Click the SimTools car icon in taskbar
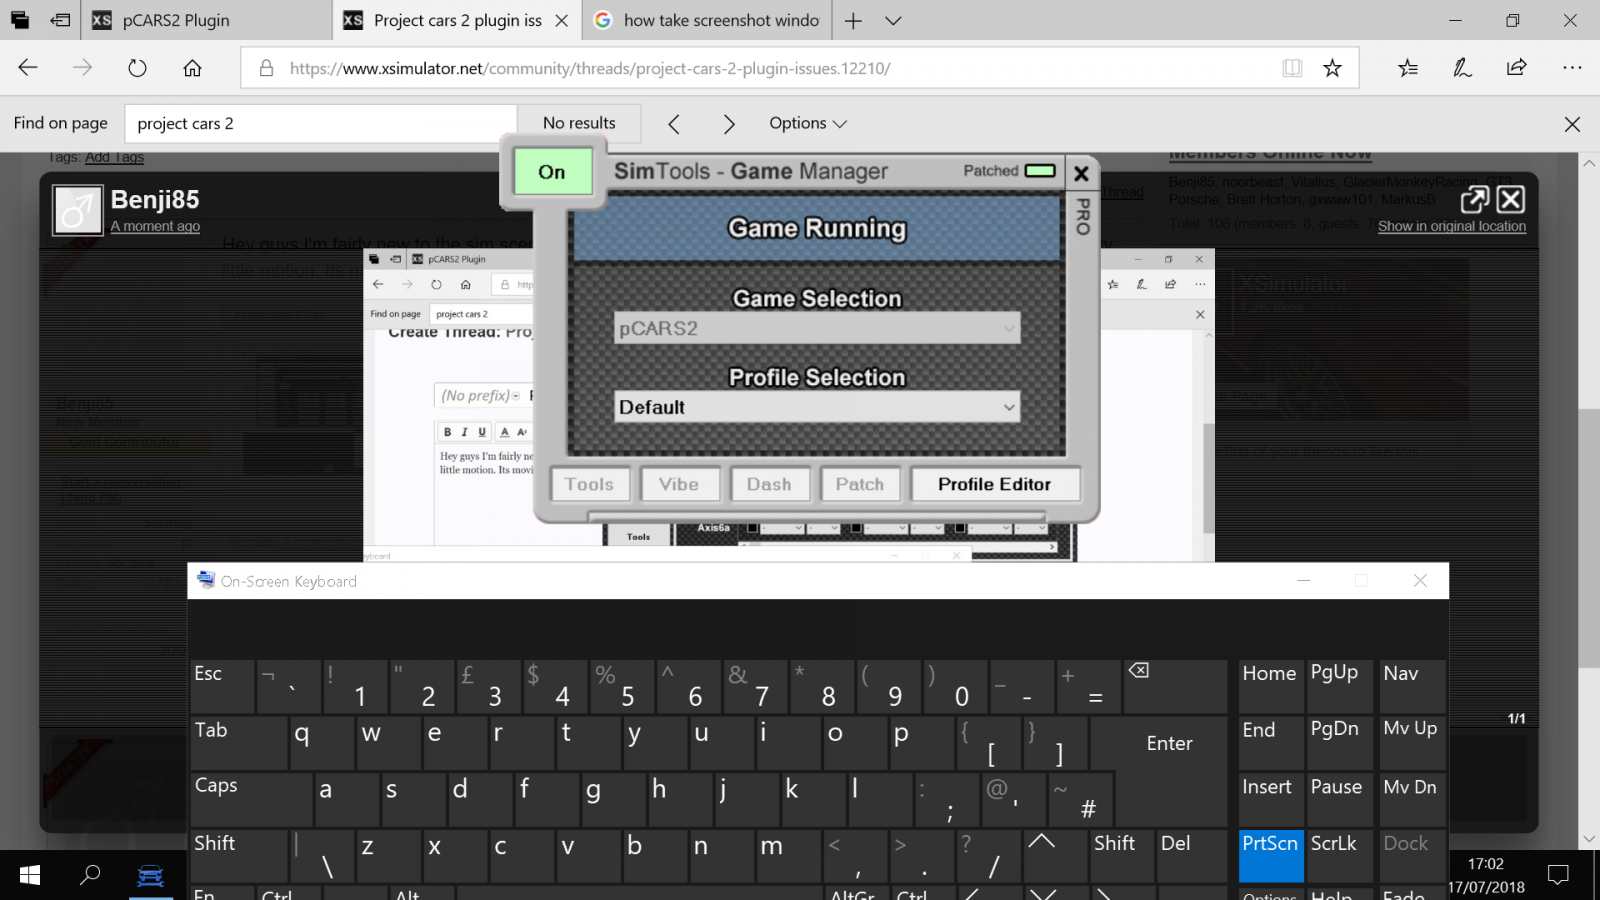This screenshot has height=900, width=1600. [150, 876]
